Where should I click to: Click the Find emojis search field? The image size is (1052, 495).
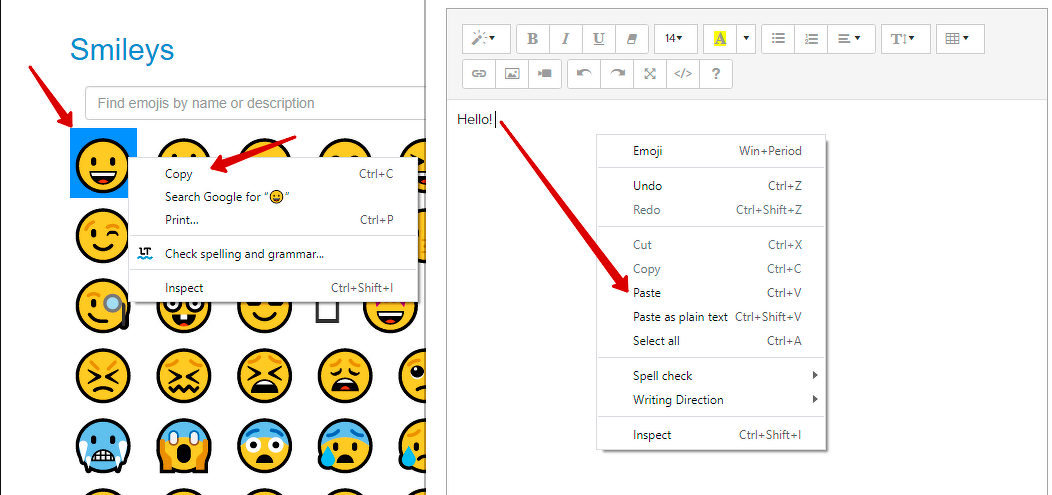[x=256, y=103]
